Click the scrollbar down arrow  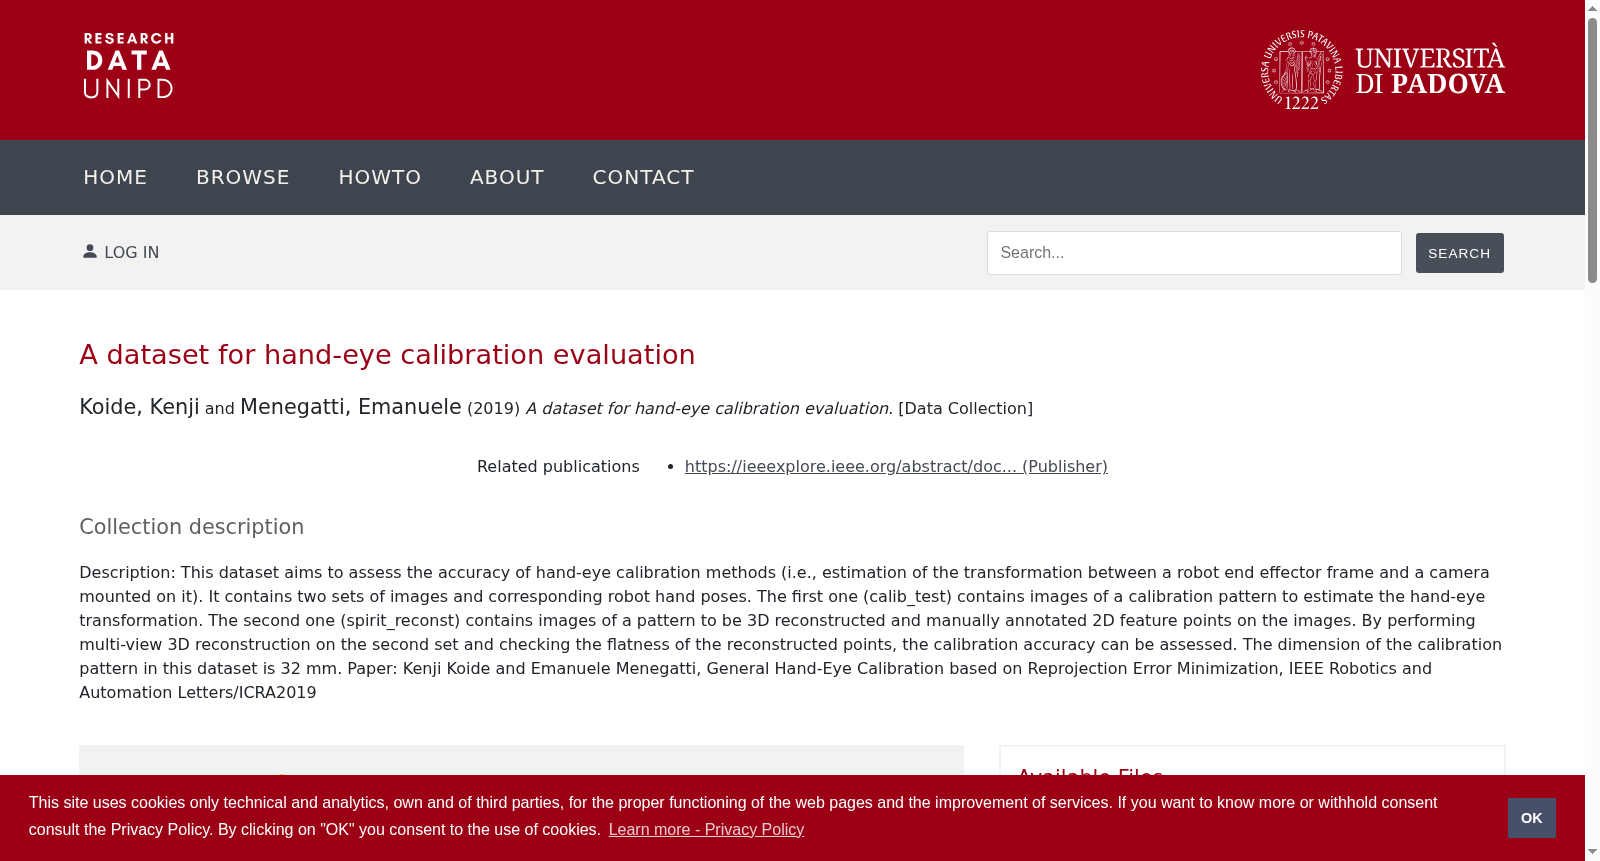click(x=1592, y=852)
